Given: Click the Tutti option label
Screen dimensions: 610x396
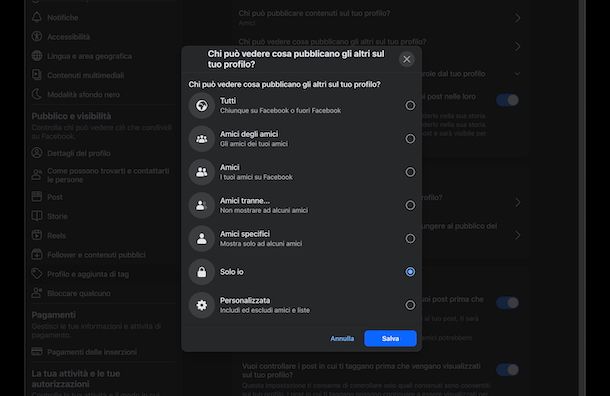Looking at the screenshot, I should point(228,101).
